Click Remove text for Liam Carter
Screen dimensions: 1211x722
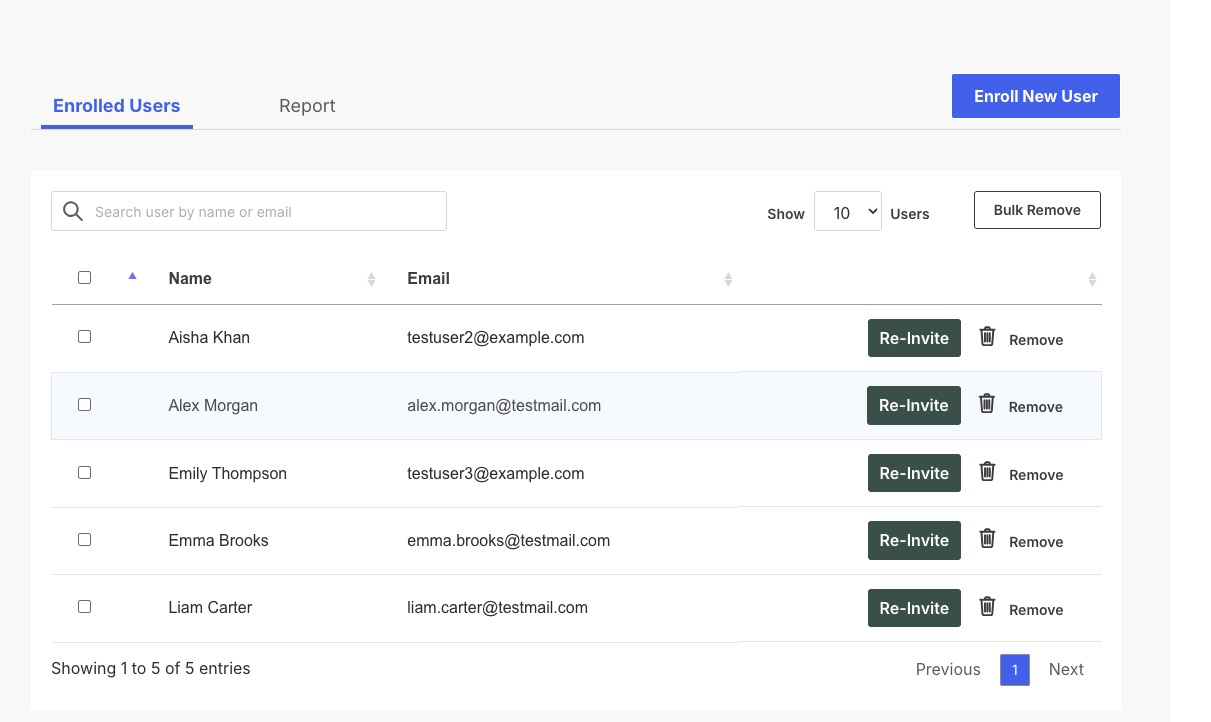click(1036, 610)
